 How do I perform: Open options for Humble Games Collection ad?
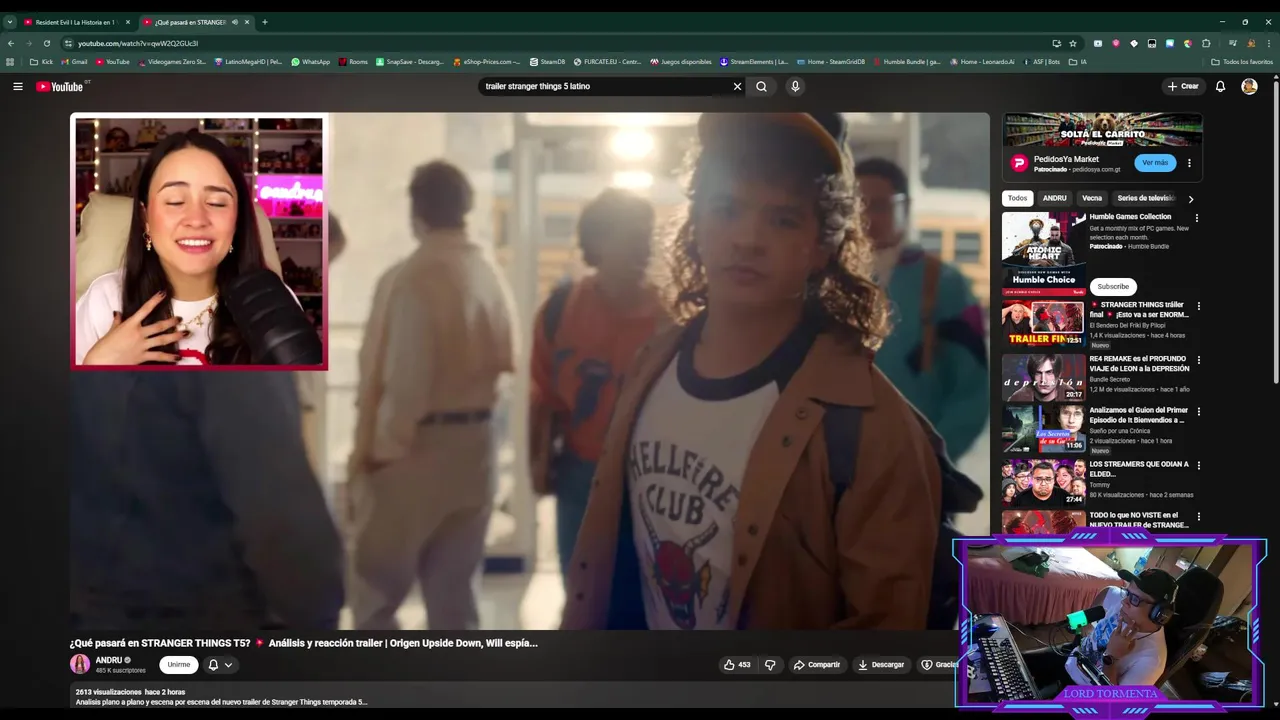pyautogui.click(x=1197, y=218)
